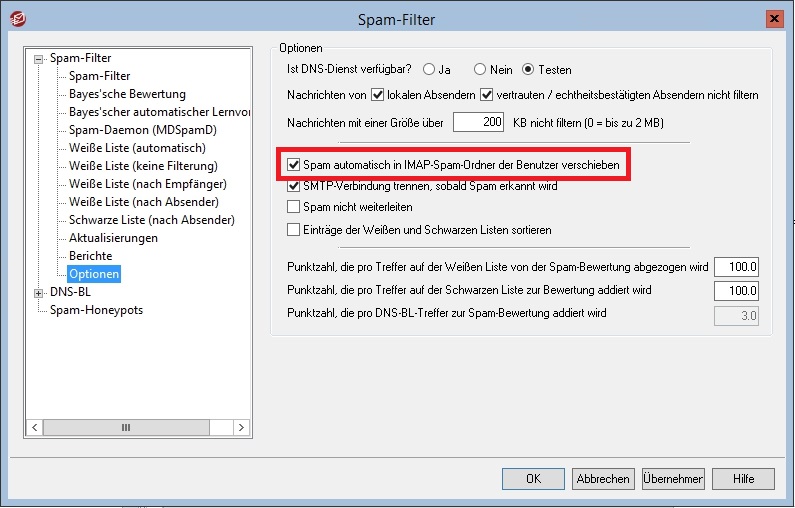Enable 'Spam nicht weiterleiten' checkbox
The height and width of the screenshot is (508, 795).
[294, 208]
